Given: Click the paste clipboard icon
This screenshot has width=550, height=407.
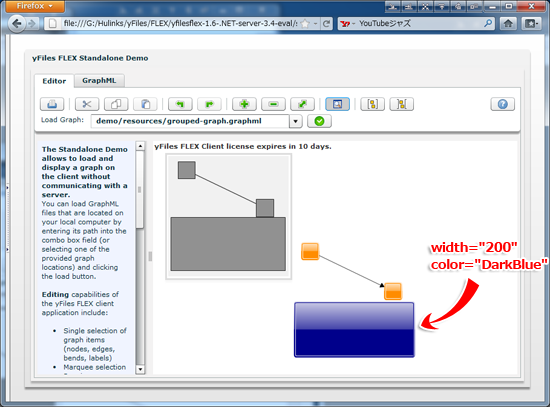Looking at the screenshot, I should pyautogui.click(x=145, y=104).
